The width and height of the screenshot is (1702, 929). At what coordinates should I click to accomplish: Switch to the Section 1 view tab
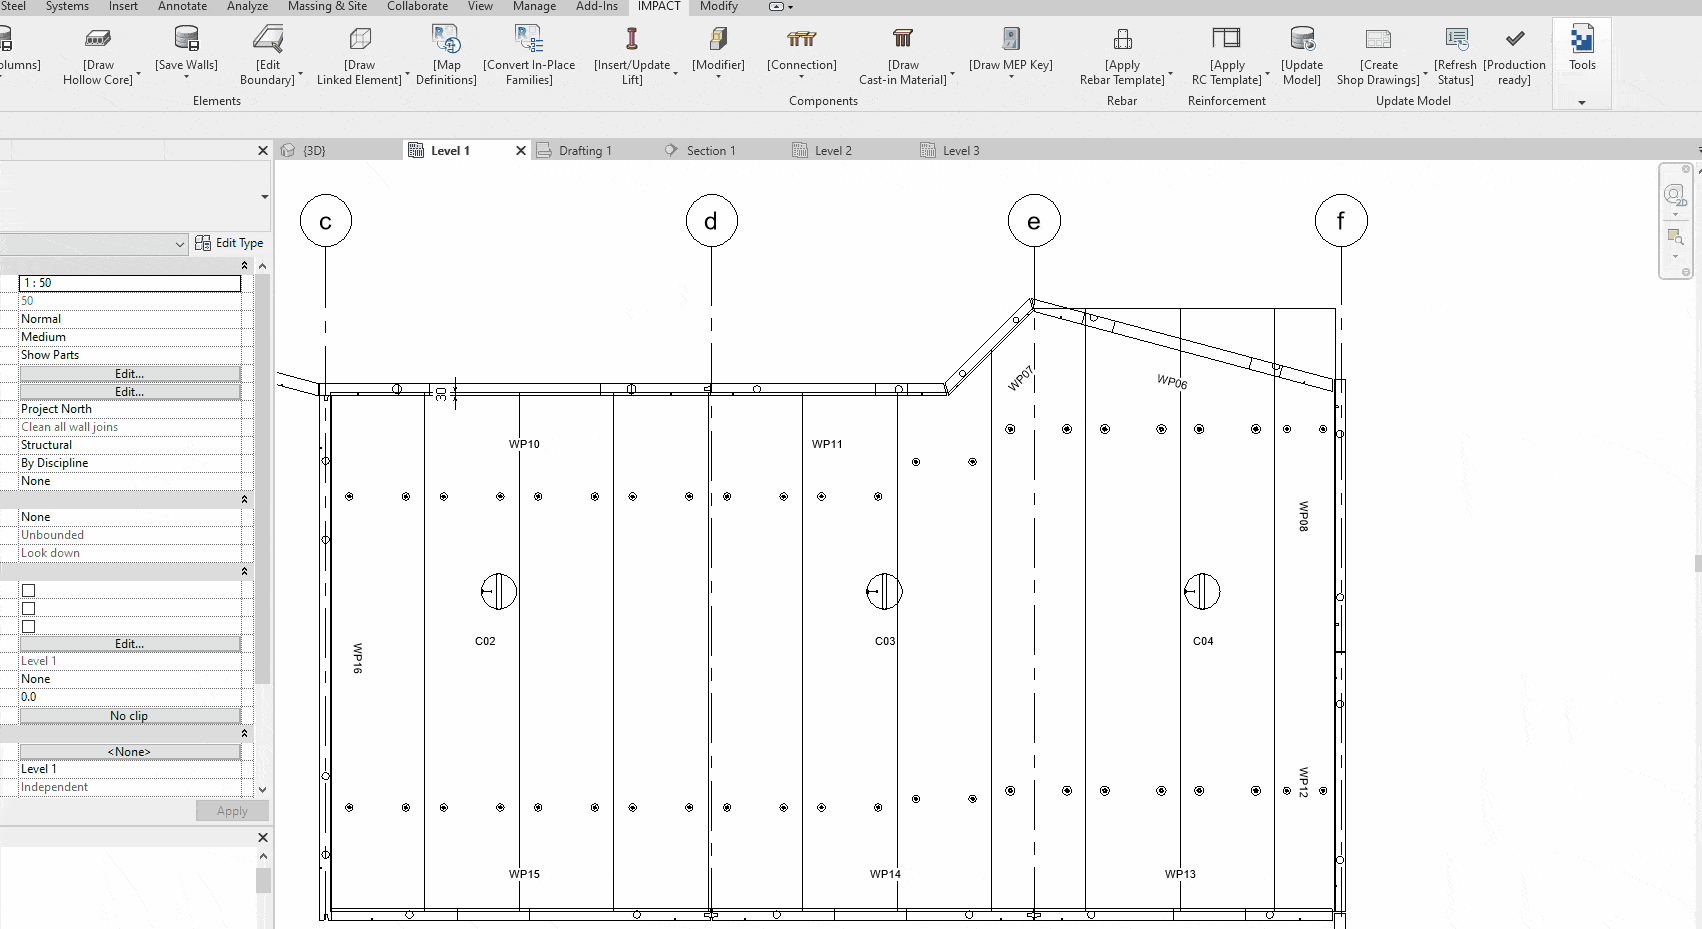710,151
